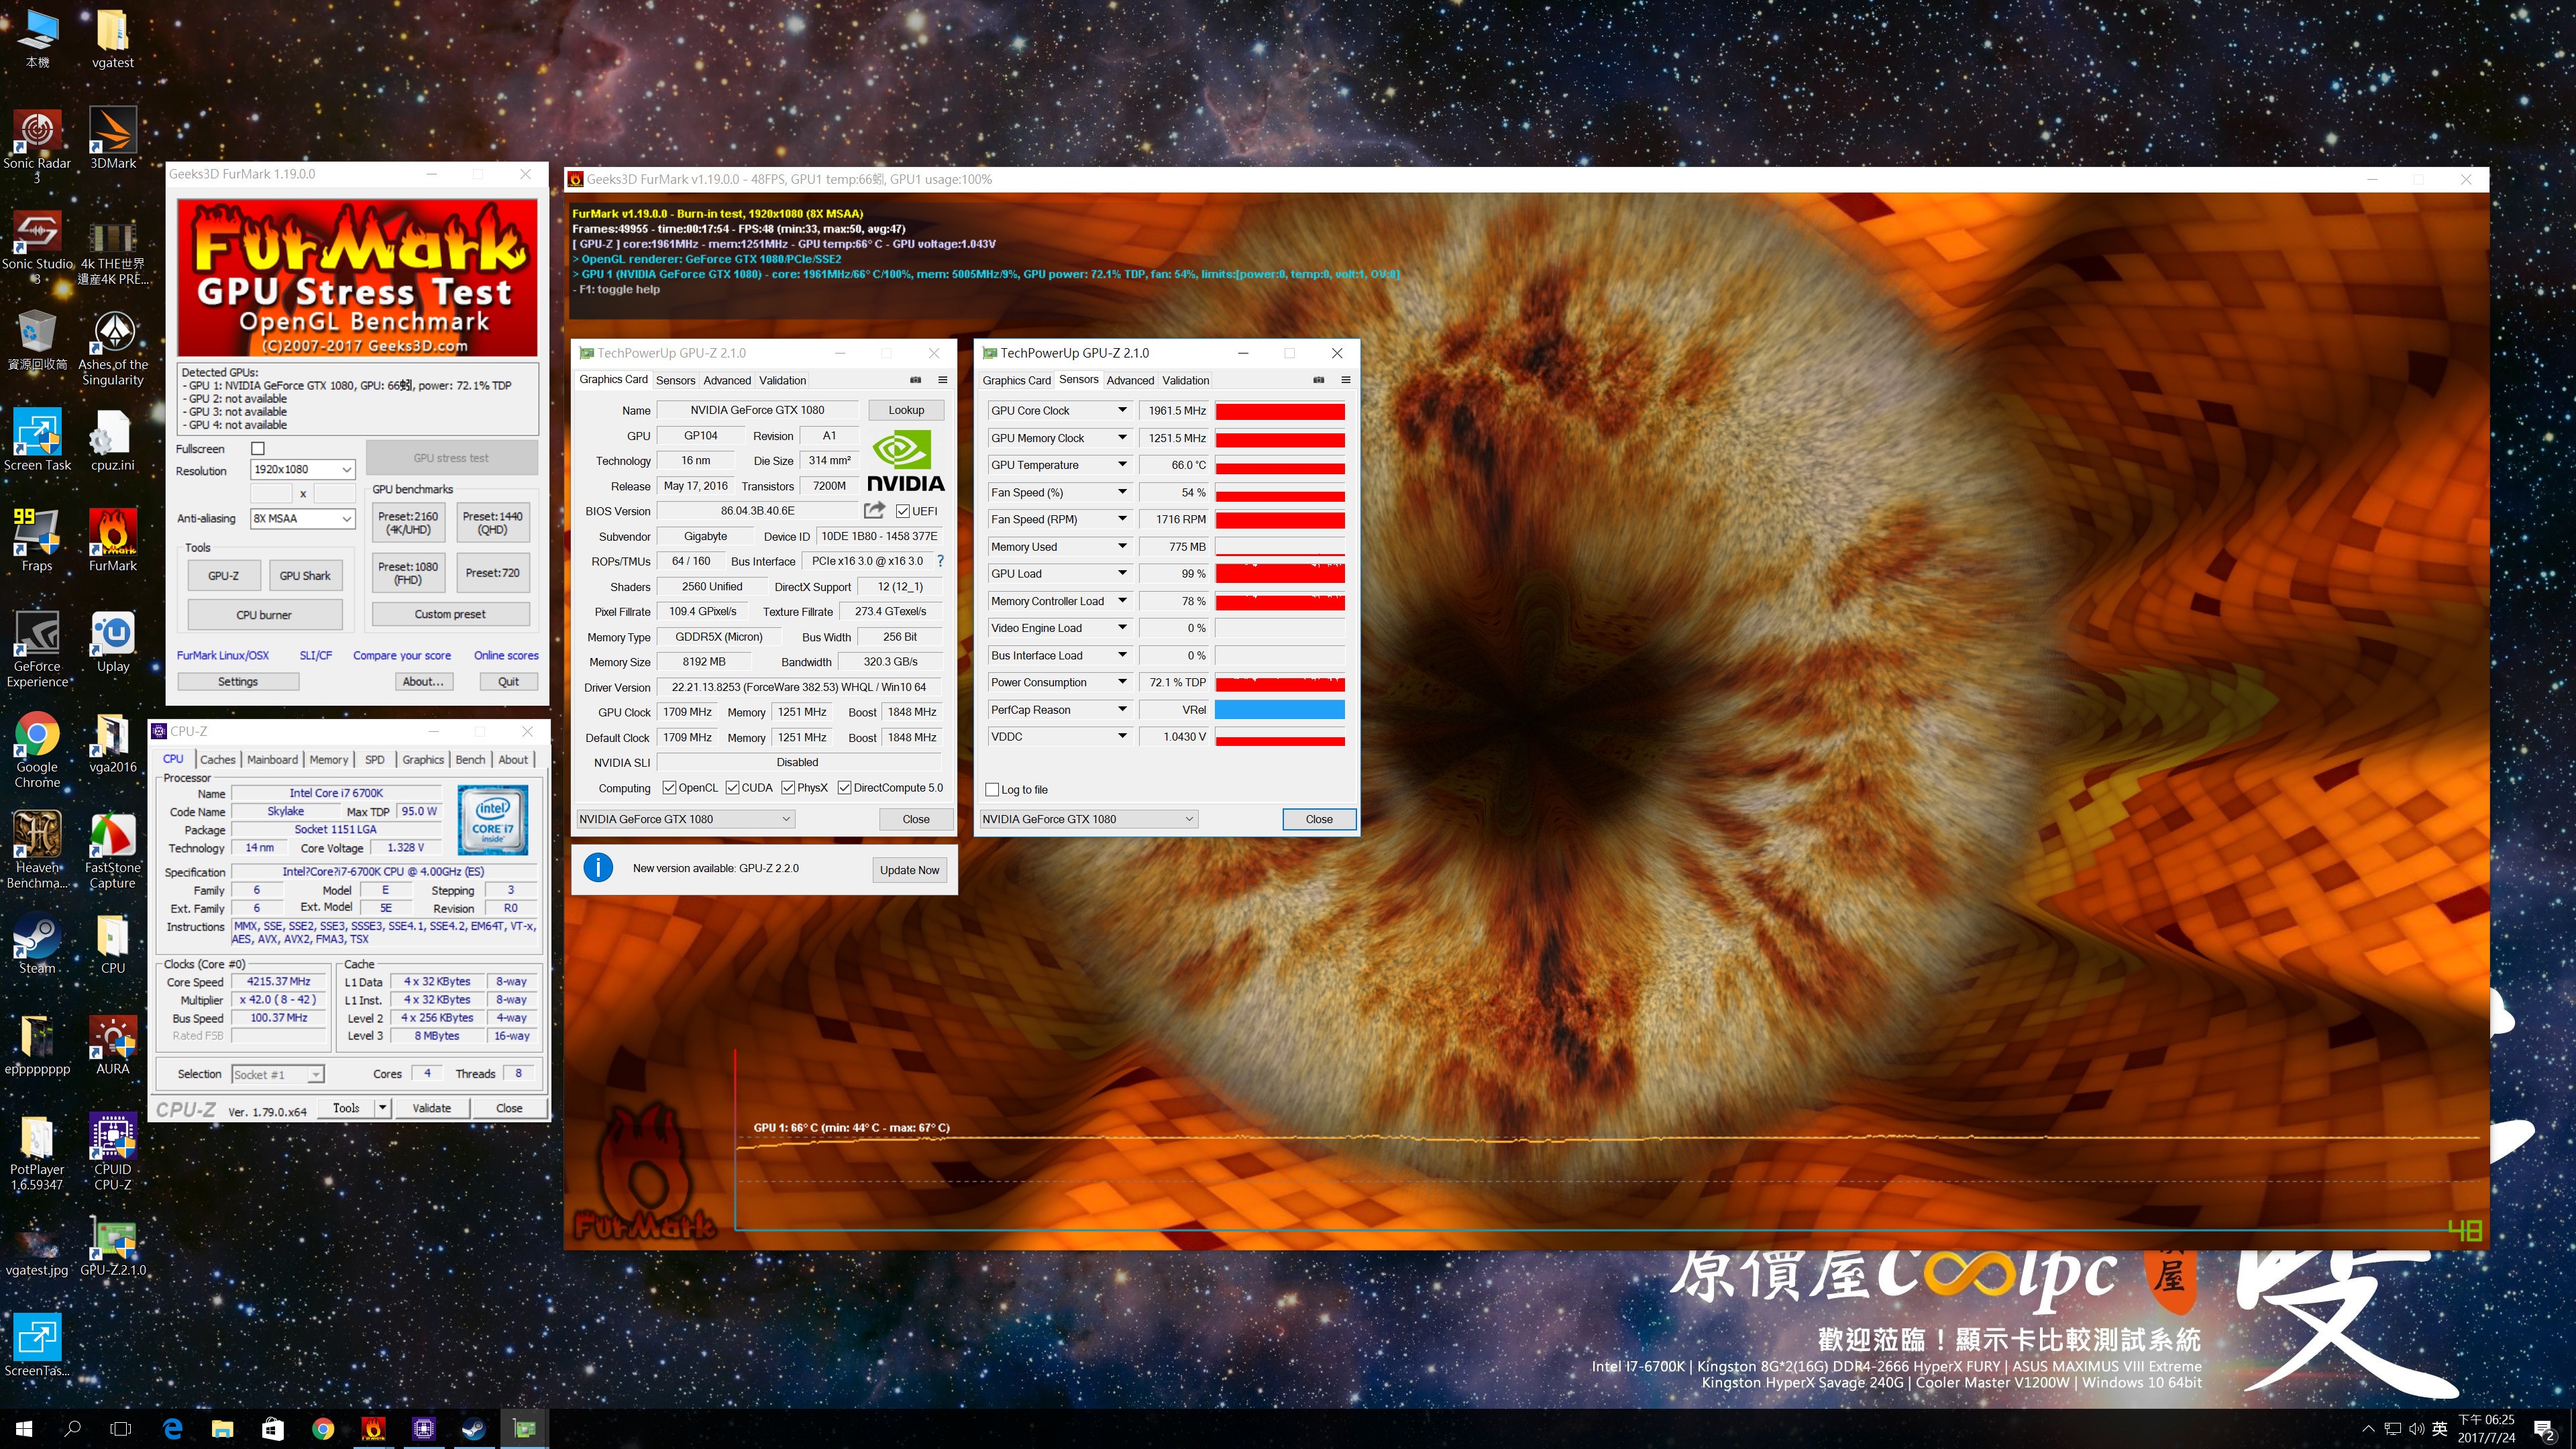Screen dimensions: 2576x1449
Task: Click the PerfCap Reason blue bar
Action: point(1280,709)
